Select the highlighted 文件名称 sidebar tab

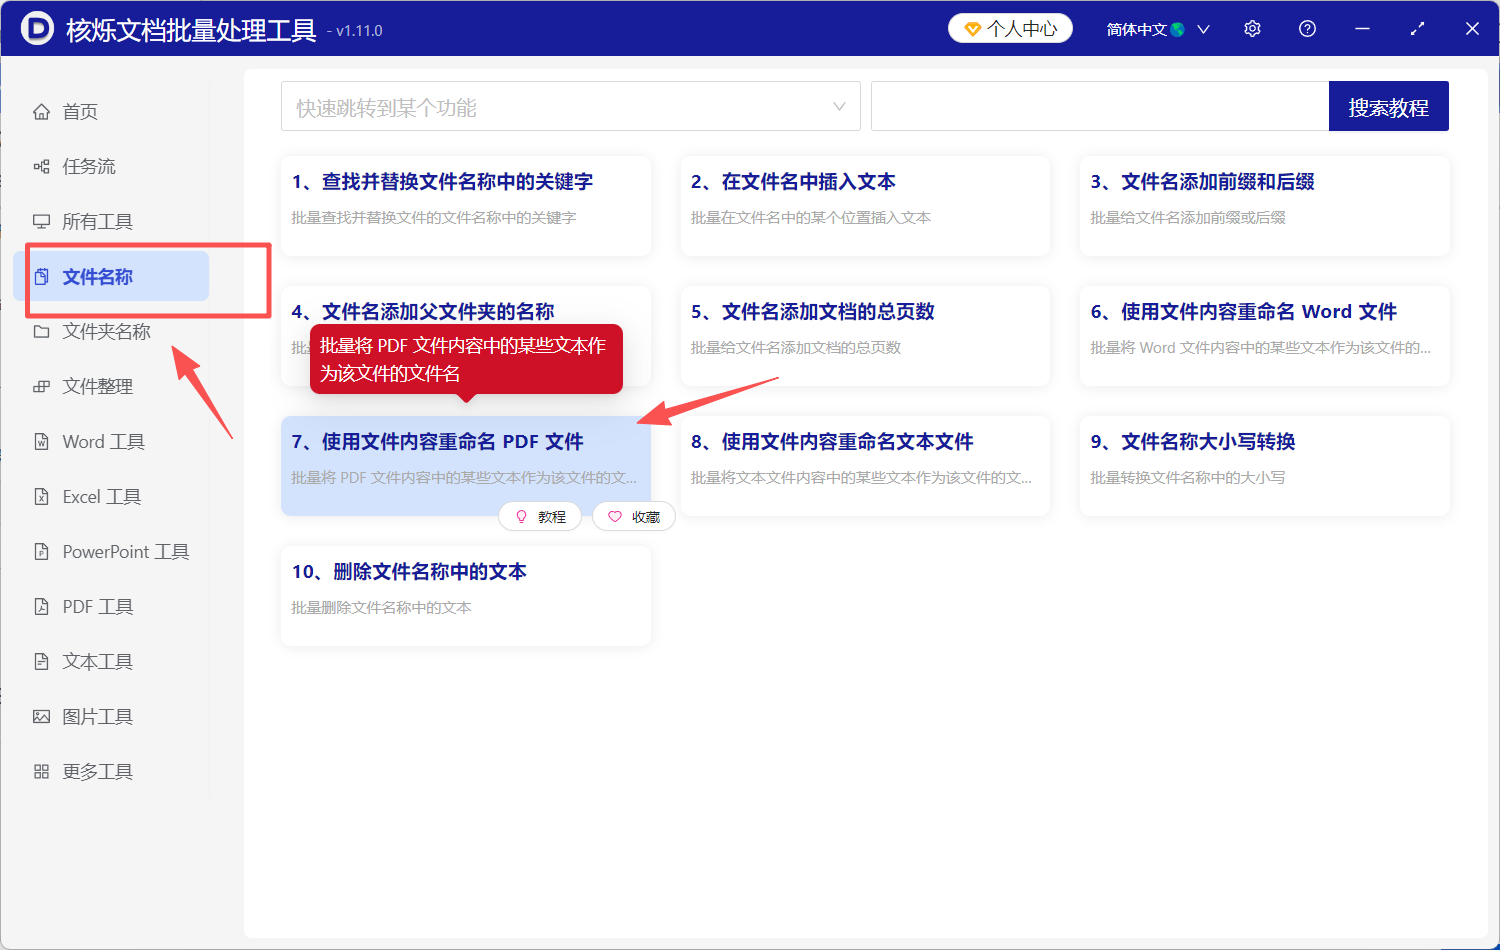point(95,276)
